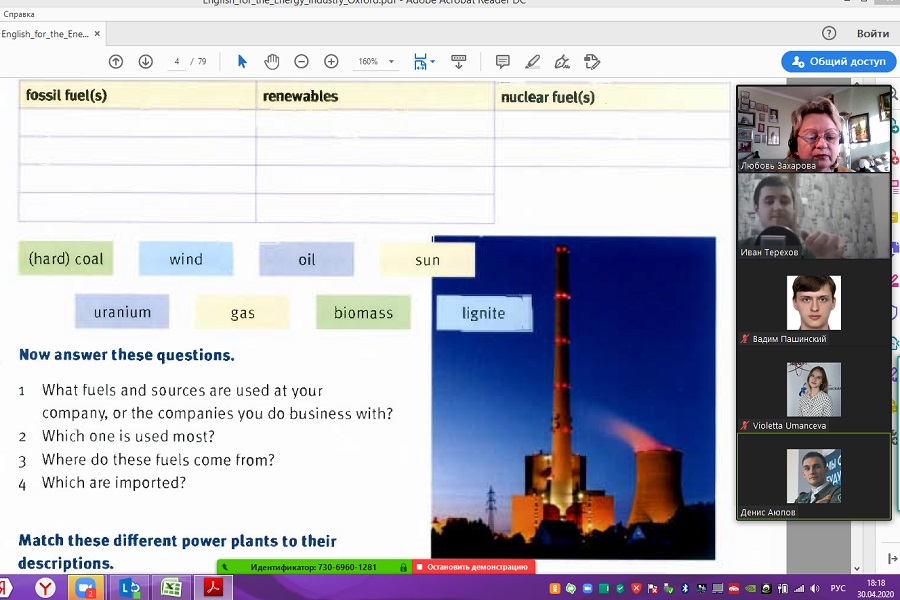Screen dimensions: 900x600
Task: Zoom in with the plus icon
Action: click(x=331, y=61)
